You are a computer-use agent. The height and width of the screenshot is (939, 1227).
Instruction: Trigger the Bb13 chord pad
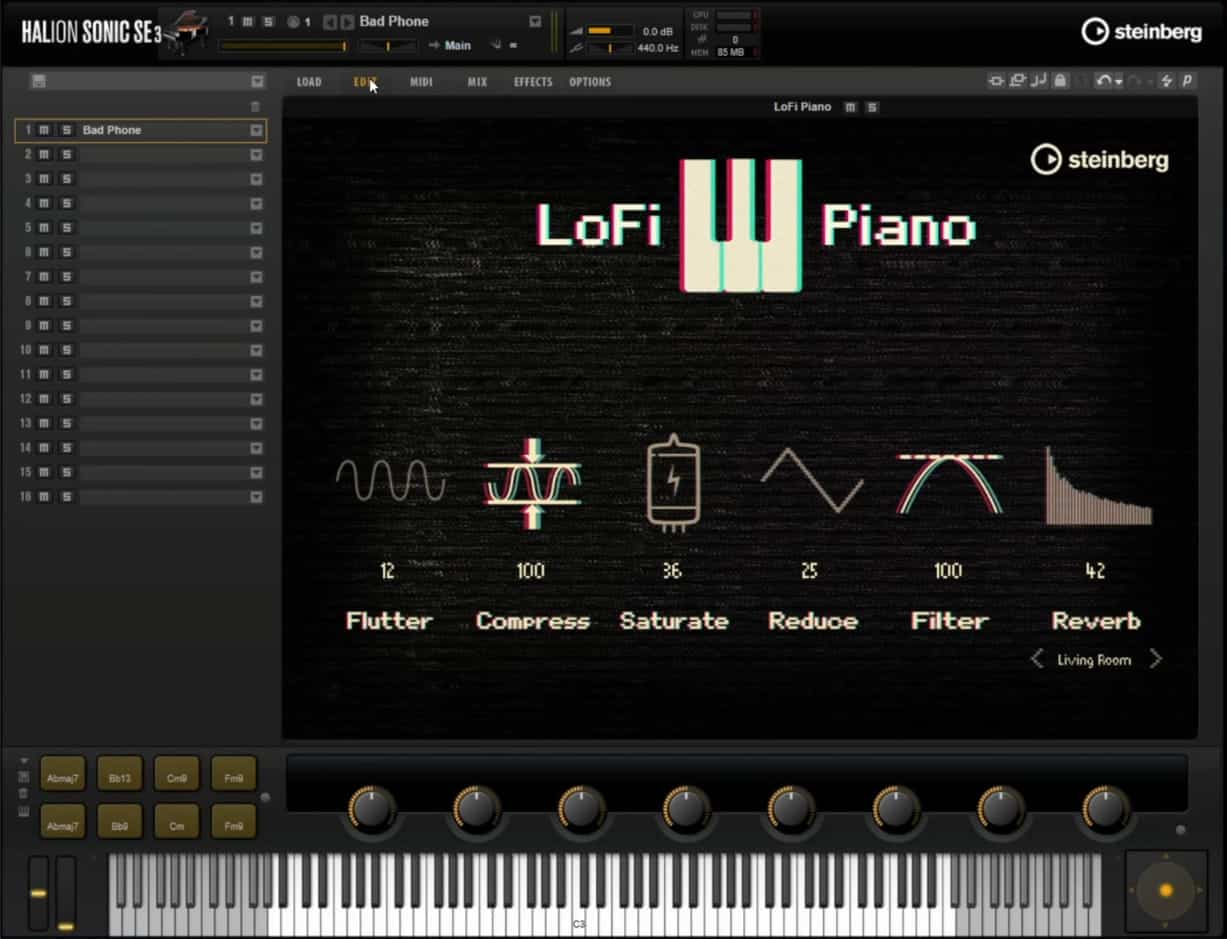(120, 774)
